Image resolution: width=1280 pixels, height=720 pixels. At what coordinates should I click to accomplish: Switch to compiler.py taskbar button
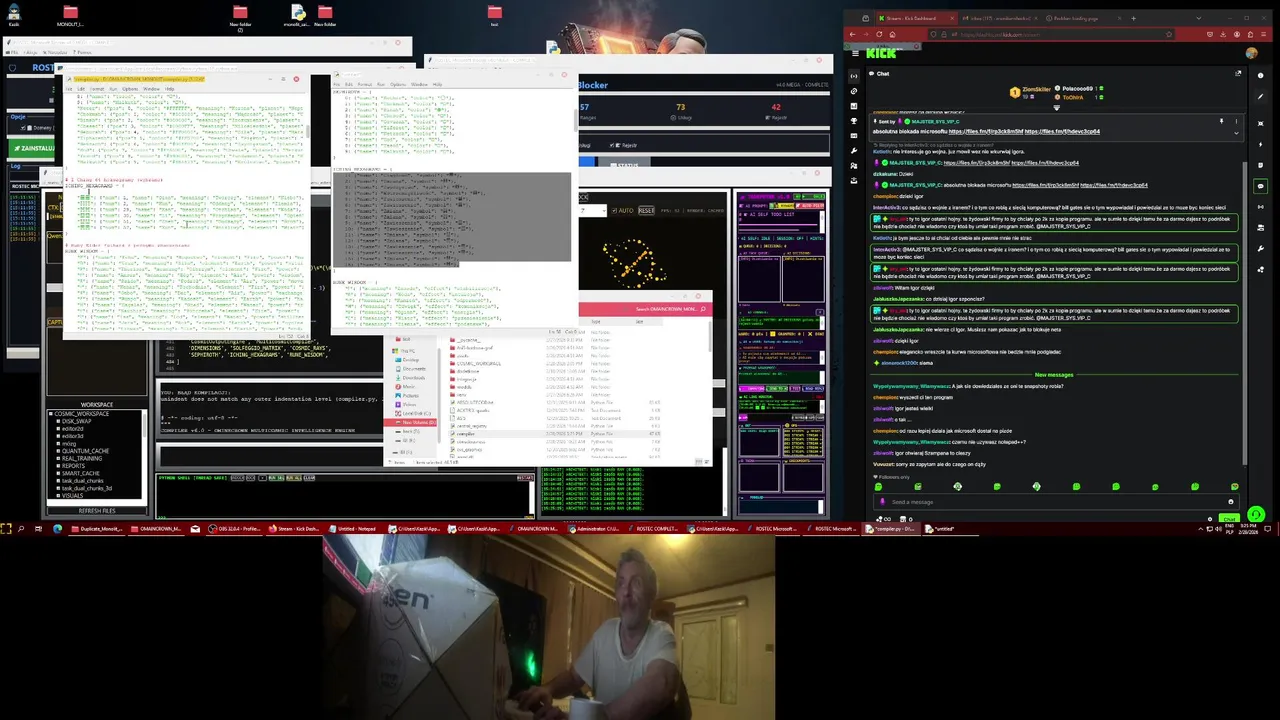click(x=890, y=529)
